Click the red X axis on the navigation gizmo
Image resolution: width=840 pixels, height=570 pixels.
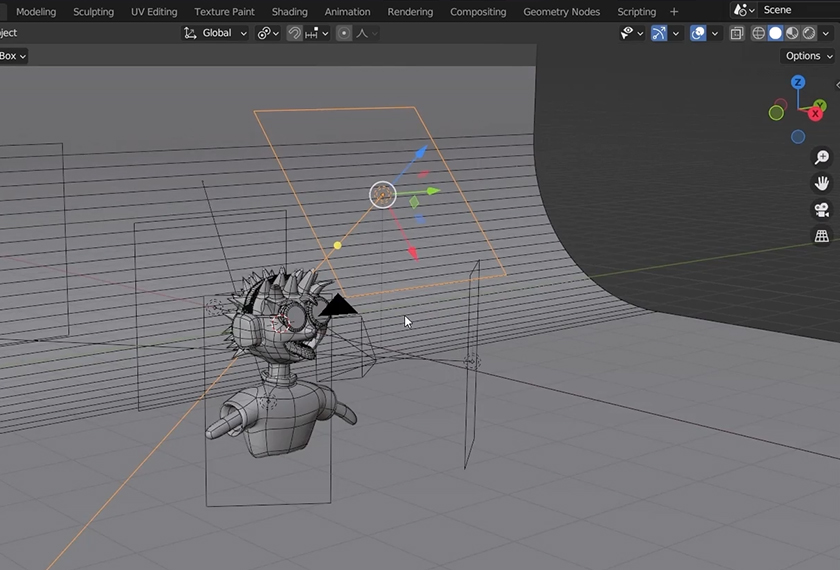(815, 114)
